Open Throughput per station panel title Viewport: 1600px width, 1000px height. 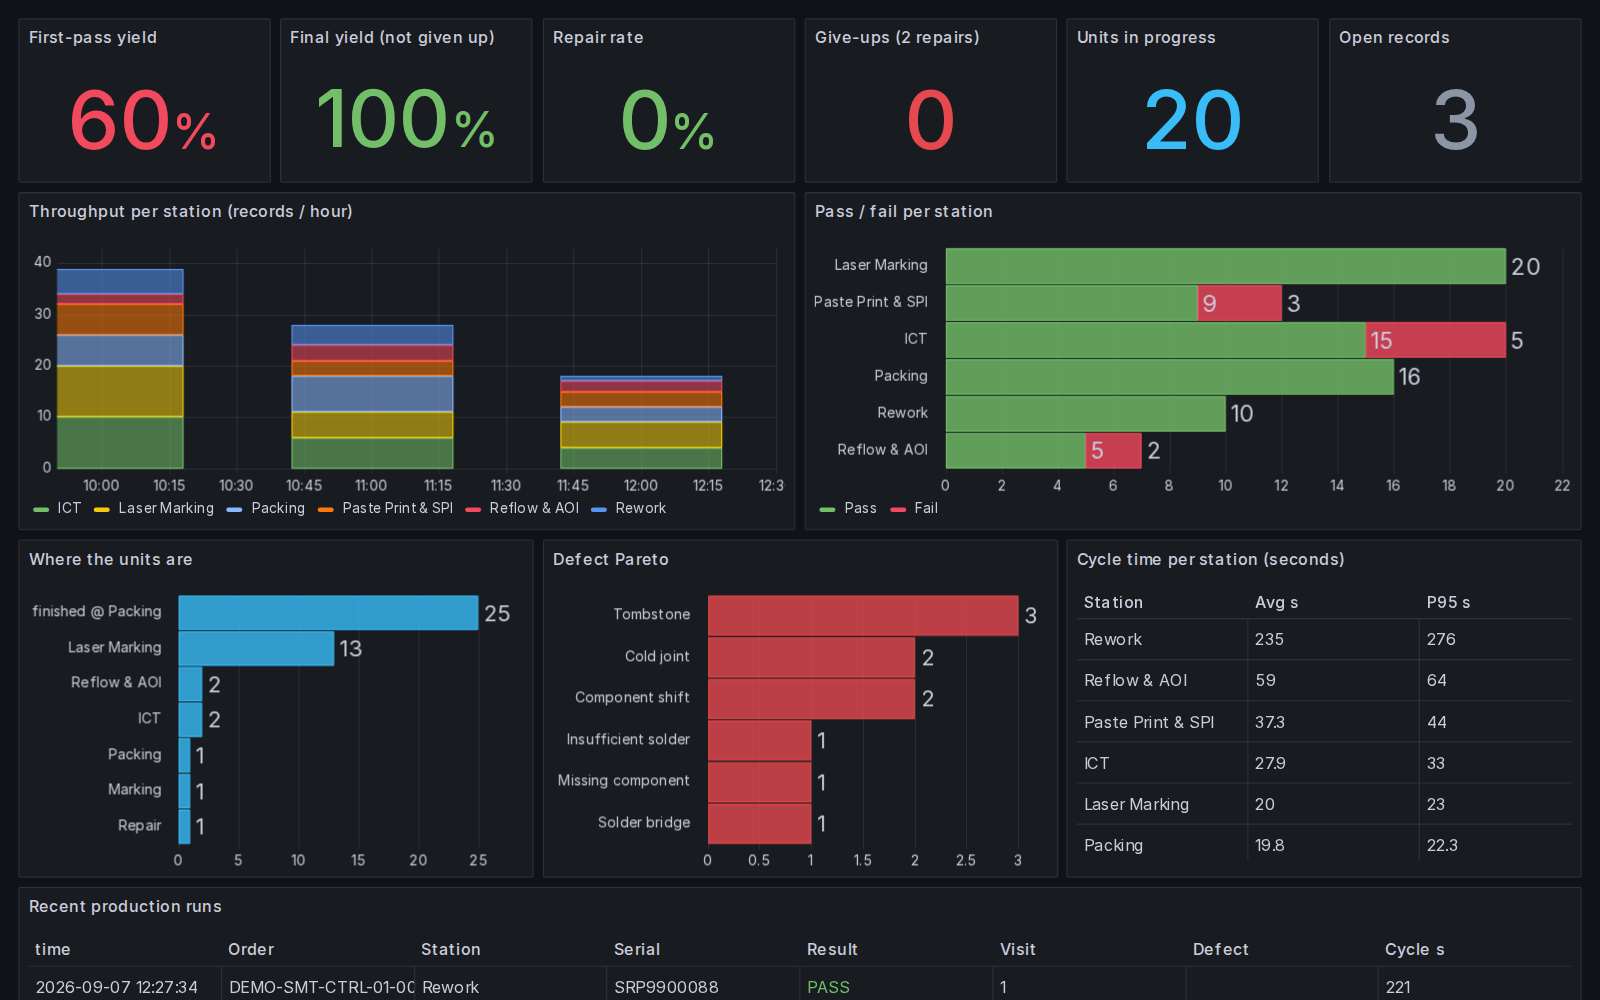click(x=191, y=211)
